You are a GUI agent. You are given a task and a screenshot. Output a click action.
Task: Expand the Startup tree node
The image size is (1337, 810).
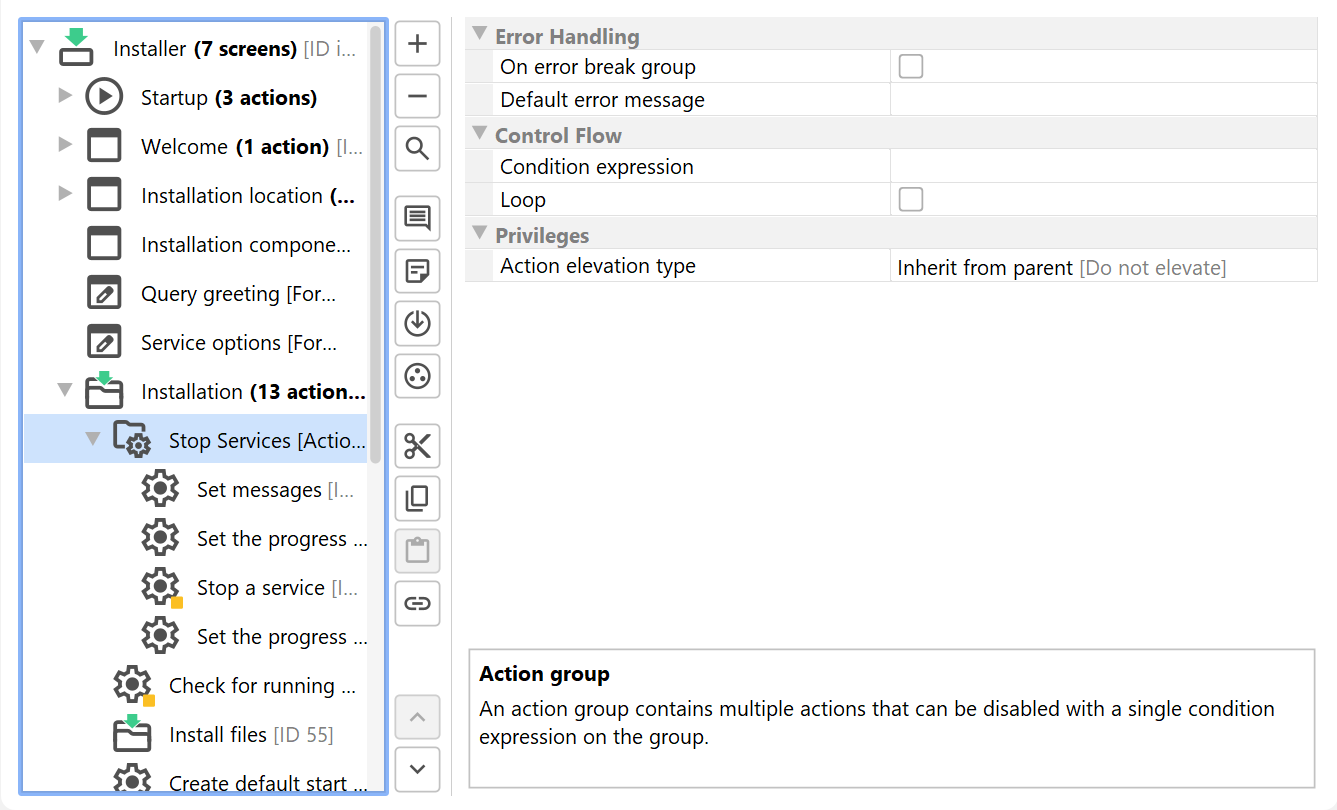(x=66, y=96)
